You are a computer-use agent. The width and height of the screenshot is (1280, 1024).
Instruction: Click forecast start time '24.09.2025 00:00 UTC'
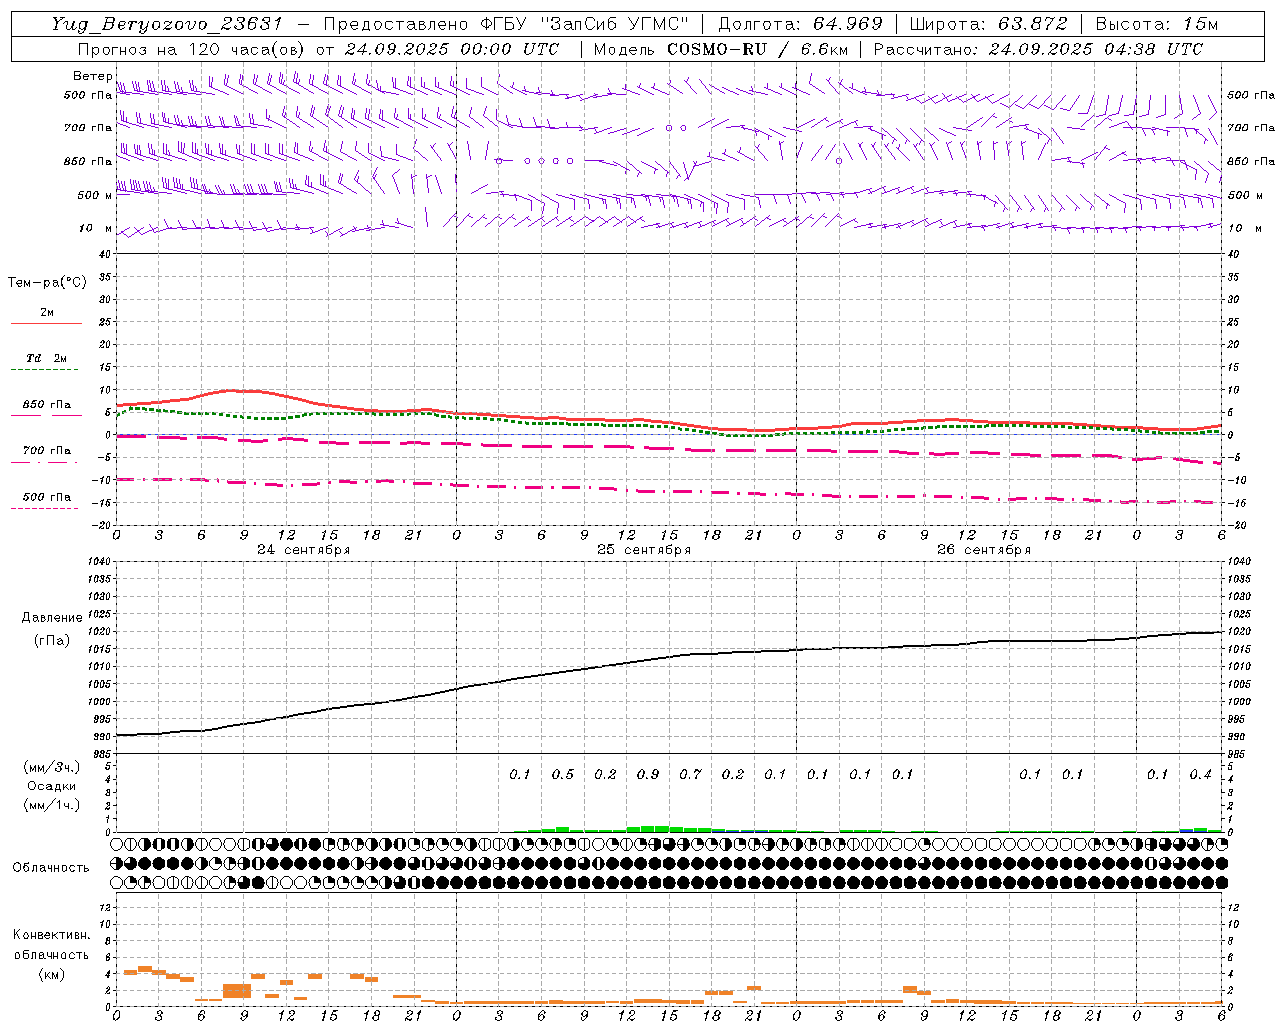coord(452,49)
